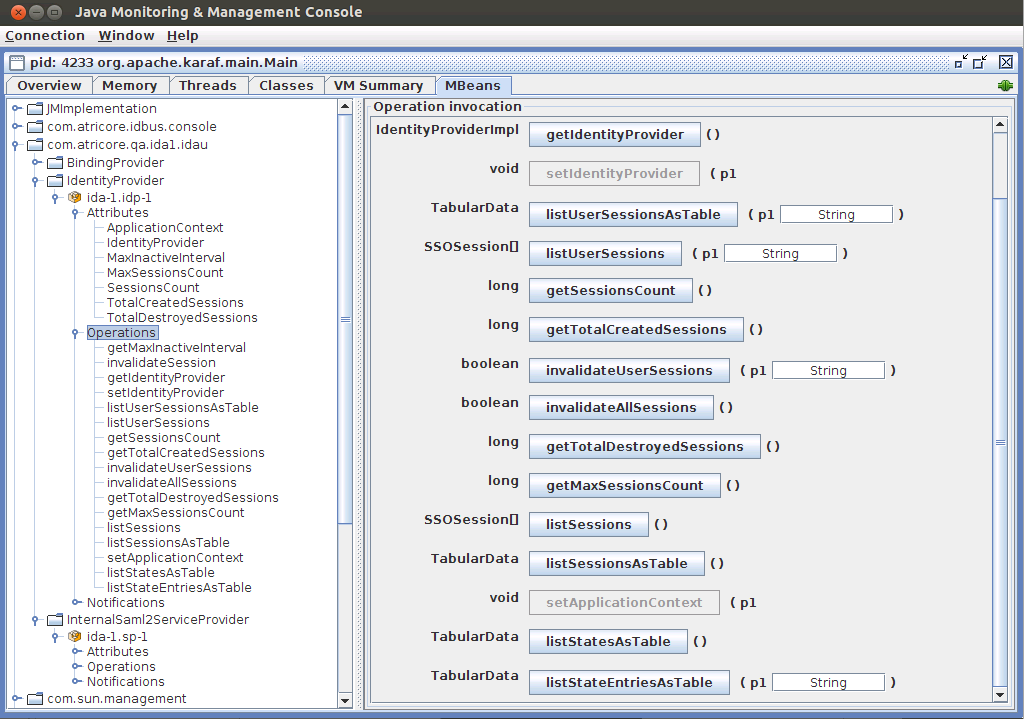Focus the p1 field for listUserSessions
This screenshot has height=719, width=1024.
780,253
